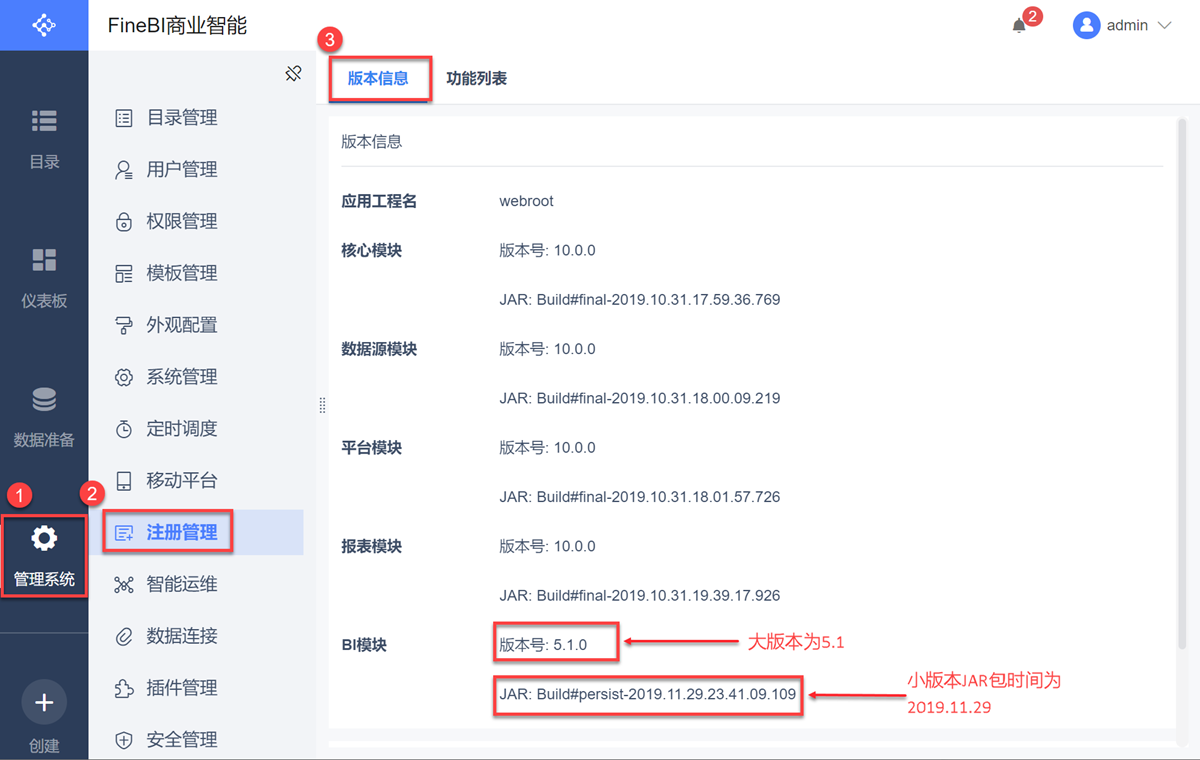The height and width of the screenshot is (760, 1200).
Task: Click the FineBI商业智能 title
Action: click(177, 26)
